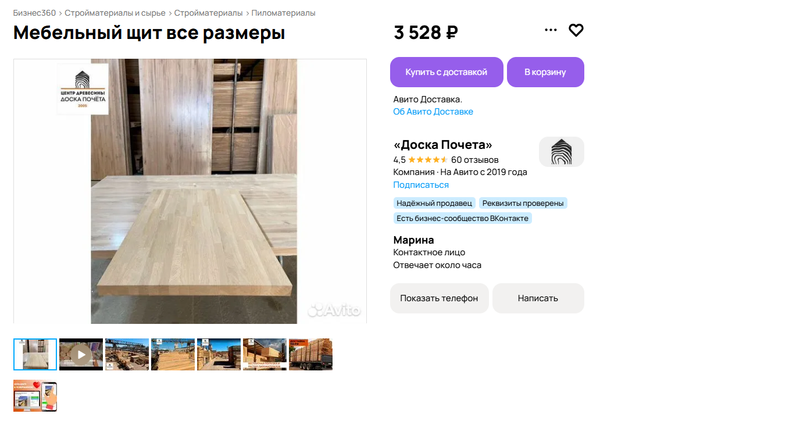The image size is (800, 421).
Task: Click Подписаться to follow the seller
Action: click(421, 185)
